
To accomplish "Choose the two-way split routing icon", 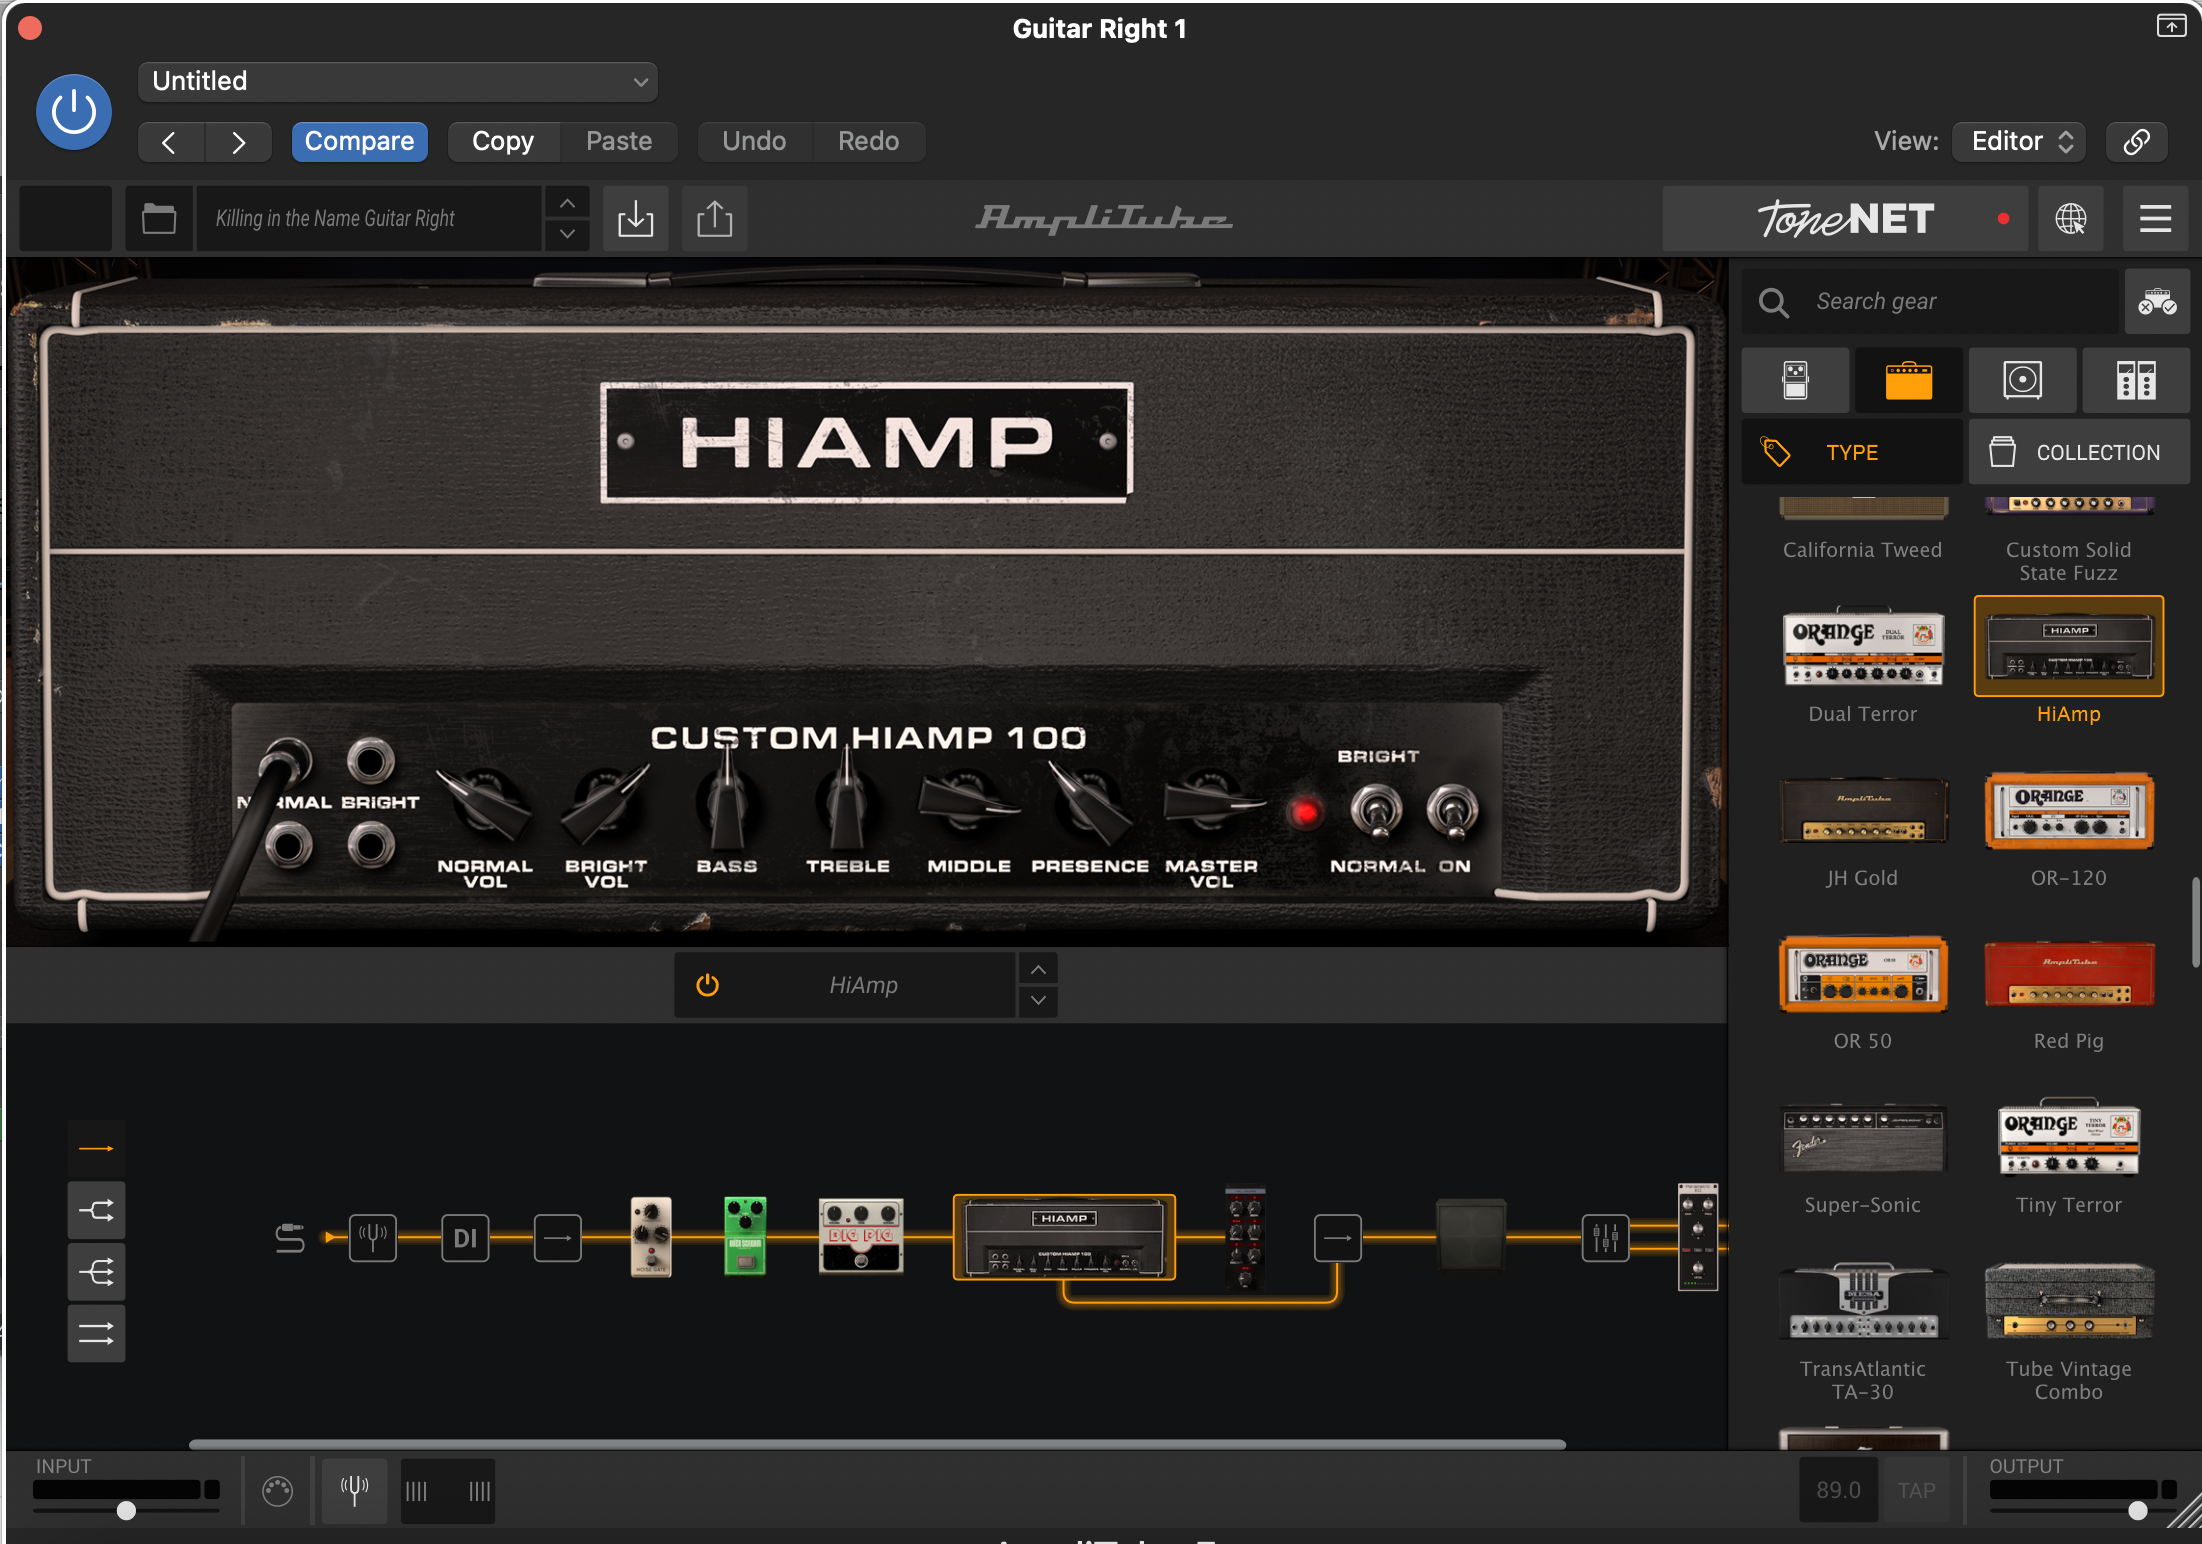I will pos(96,1211).
